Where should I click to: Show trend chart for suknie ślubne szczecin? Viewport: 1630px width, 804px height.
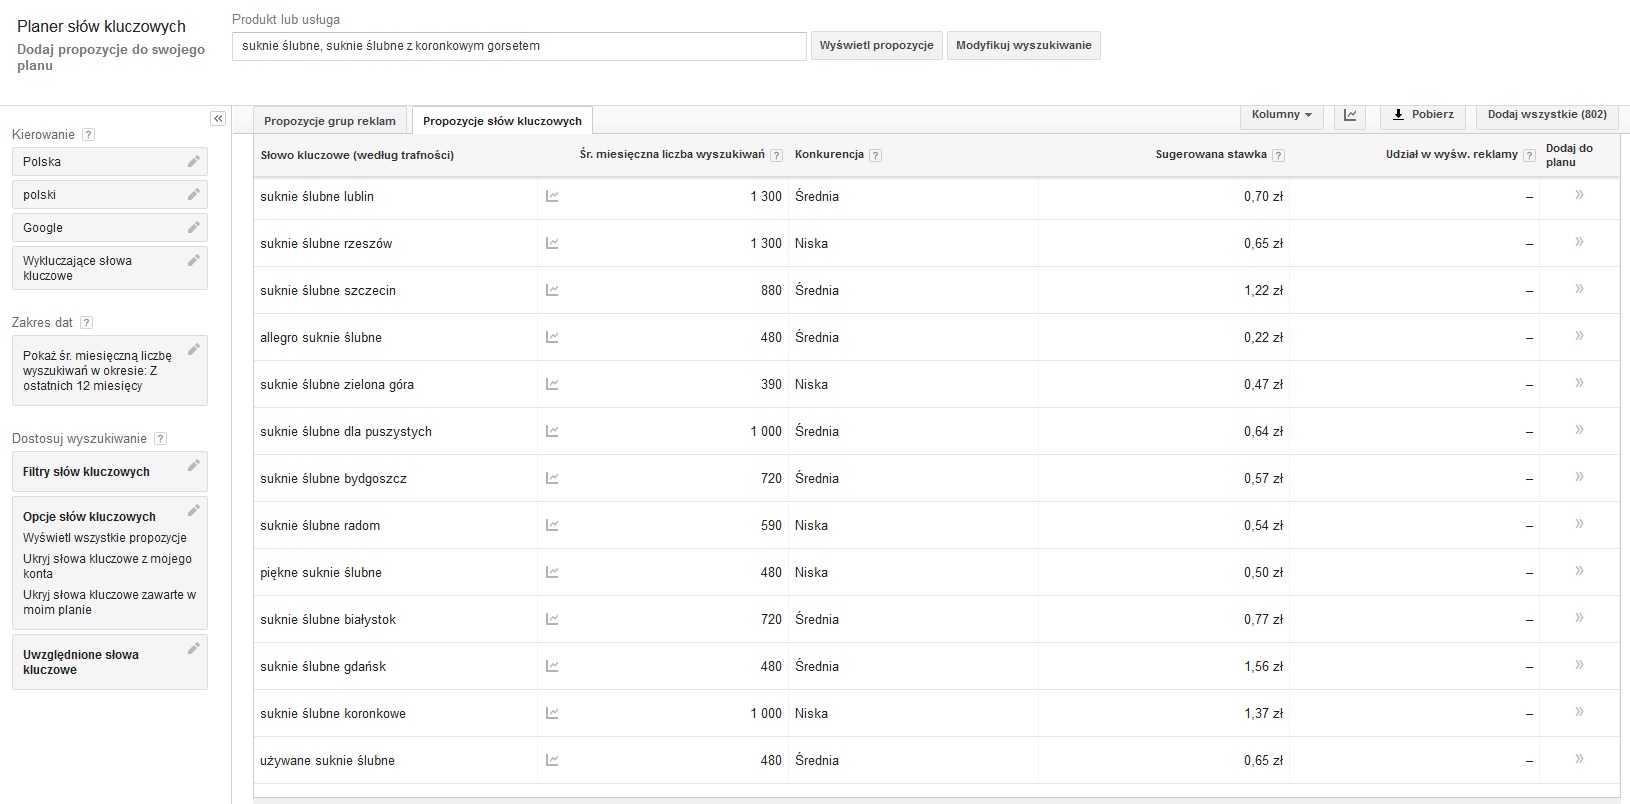[x=552, y=290]
